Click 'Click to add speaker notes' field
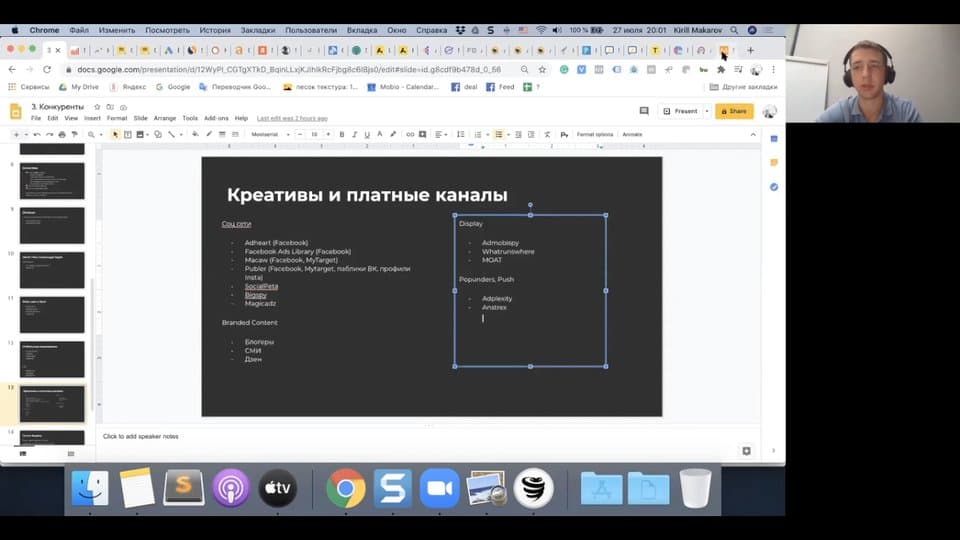Image resolution: width=960 pixels, height=540 pixels. click(141, 437)
